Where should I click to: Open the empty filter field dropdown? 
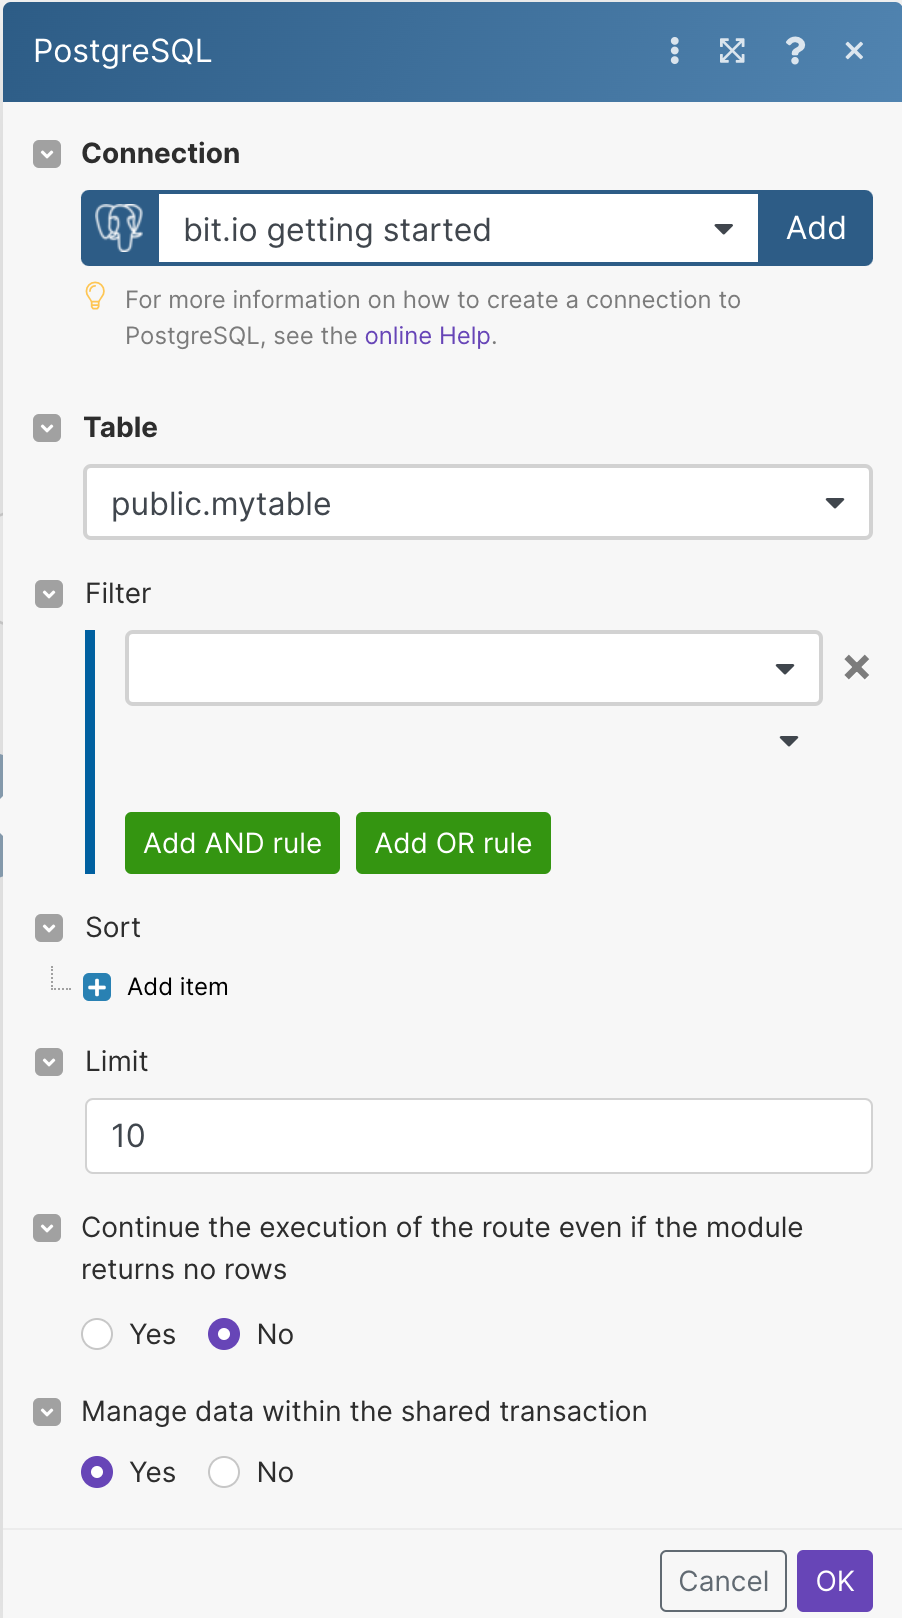click(473, 667)
